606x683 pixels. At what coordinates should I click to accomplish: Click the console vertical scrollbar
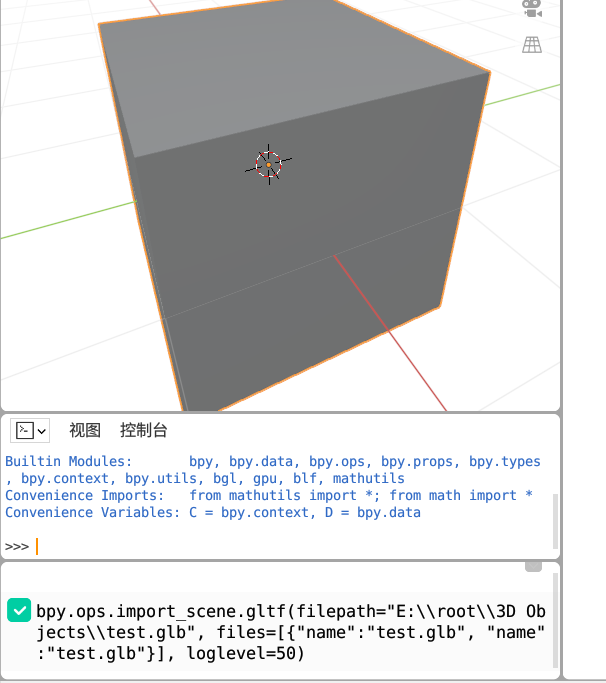(555, 521)
